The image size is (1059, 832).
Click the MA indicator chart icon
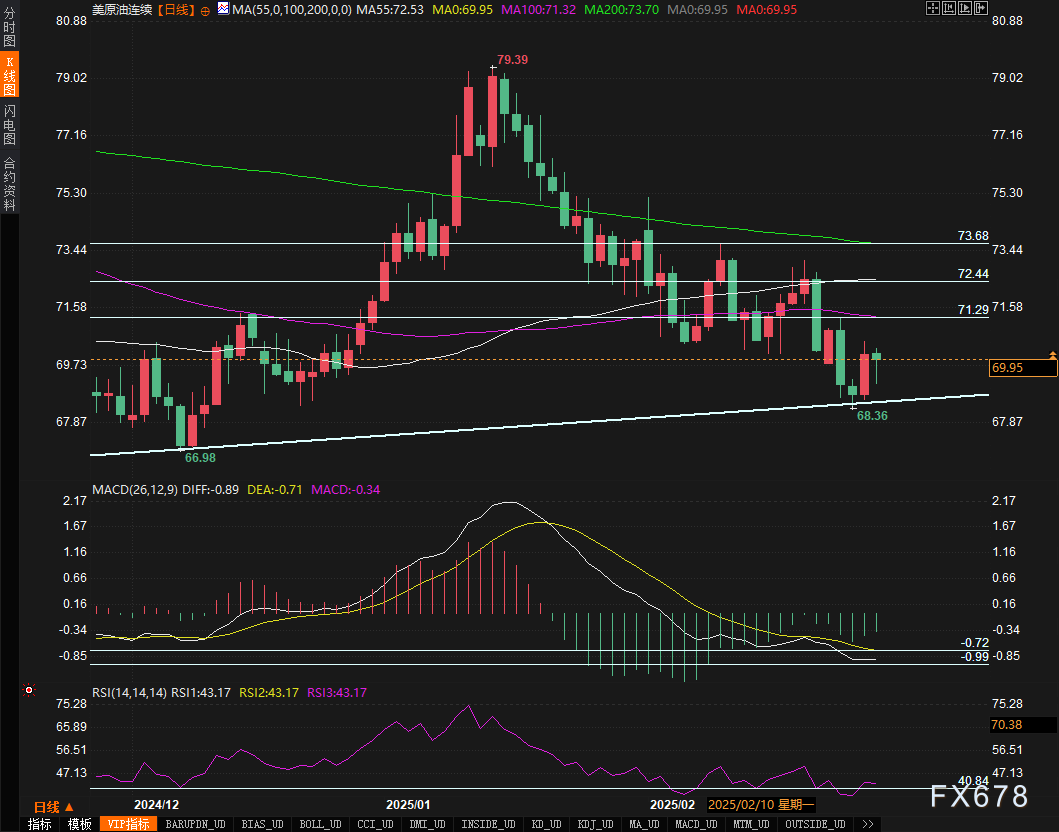[x=221, y=9]
